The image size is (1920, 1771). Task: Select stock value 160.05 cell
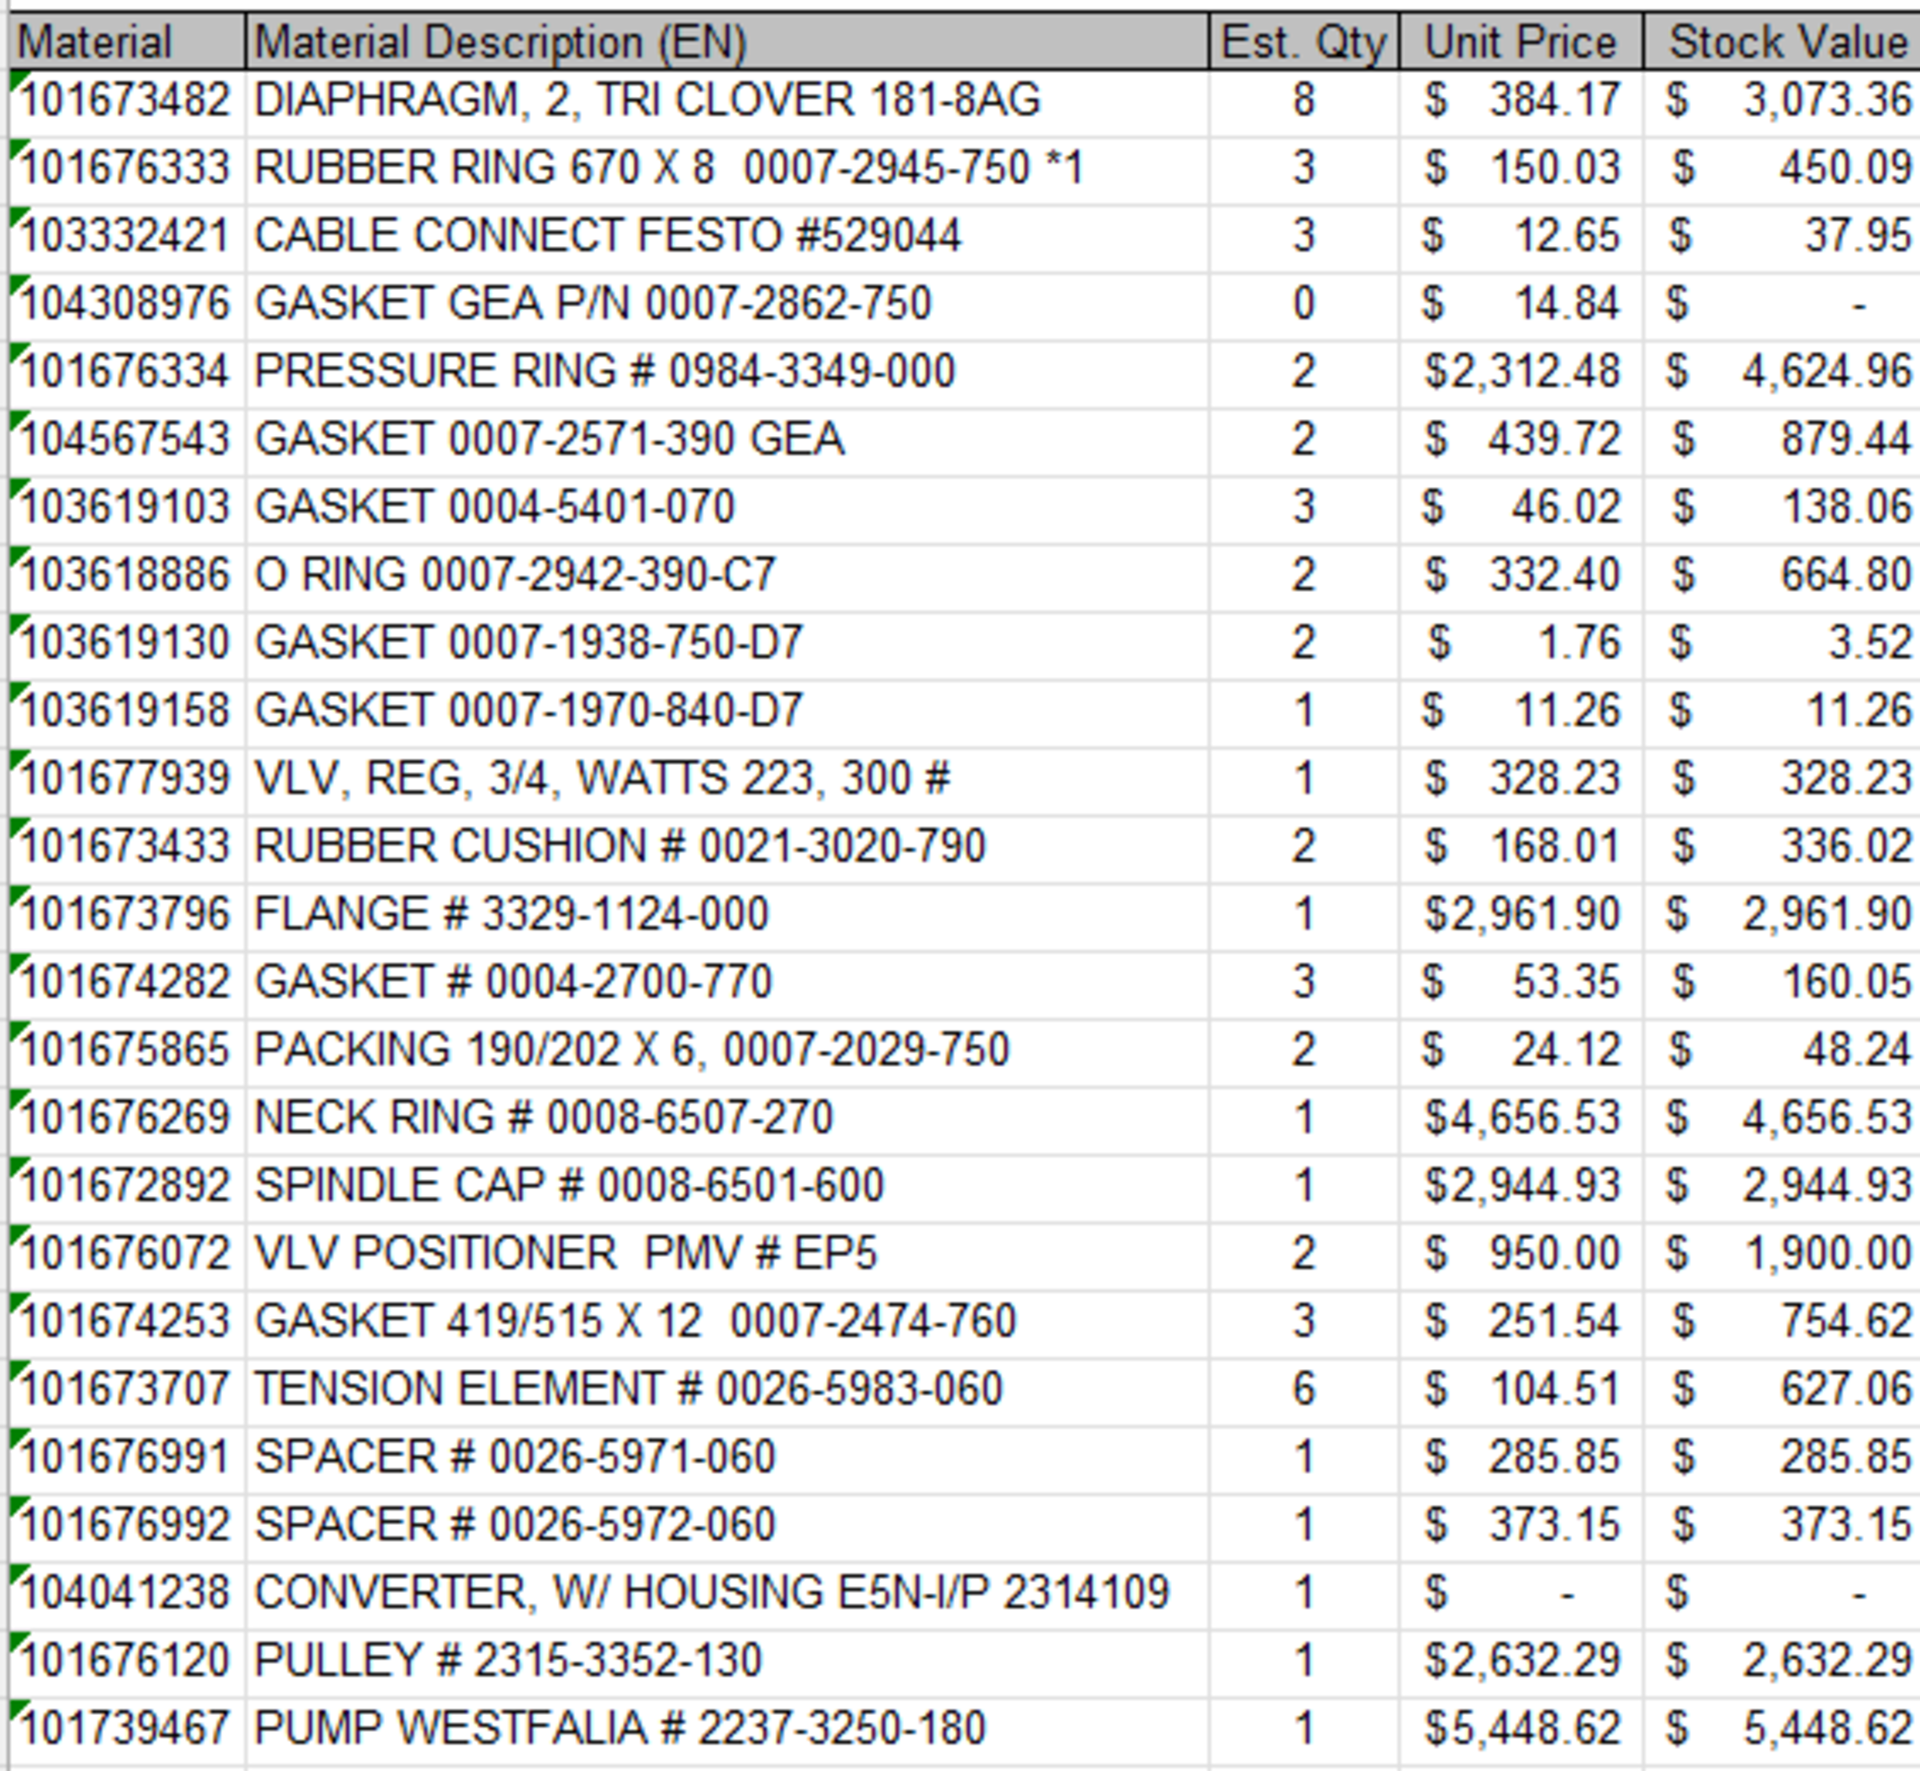pyautogui.click(x=1781, y=986)
